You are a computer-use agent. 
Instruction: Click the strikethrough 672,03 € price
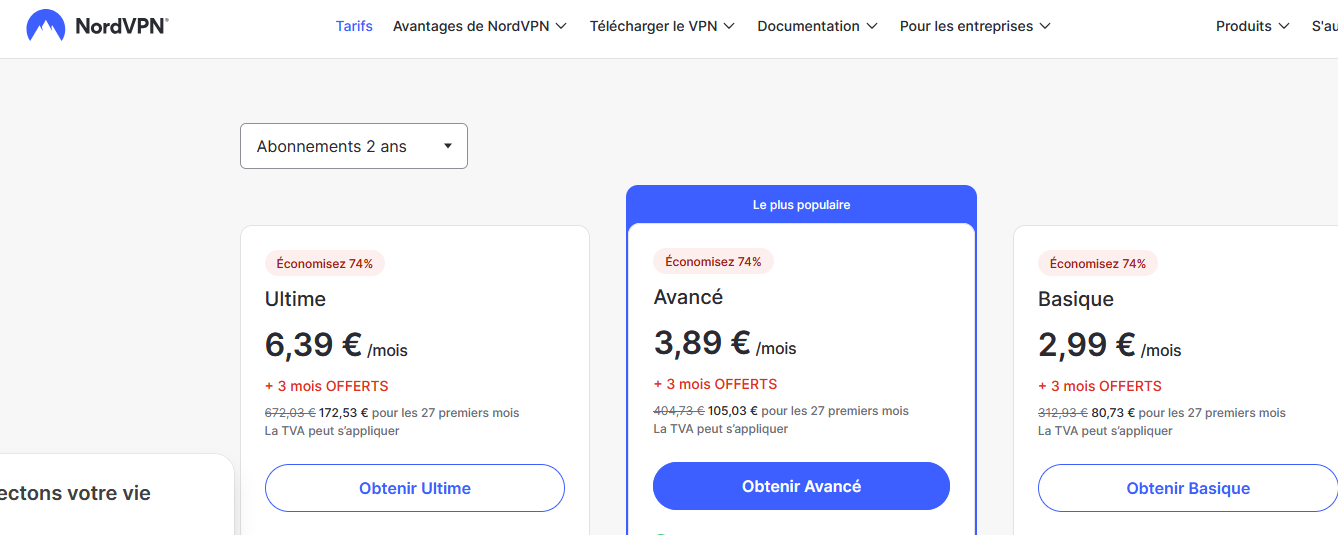pos(290,412)
